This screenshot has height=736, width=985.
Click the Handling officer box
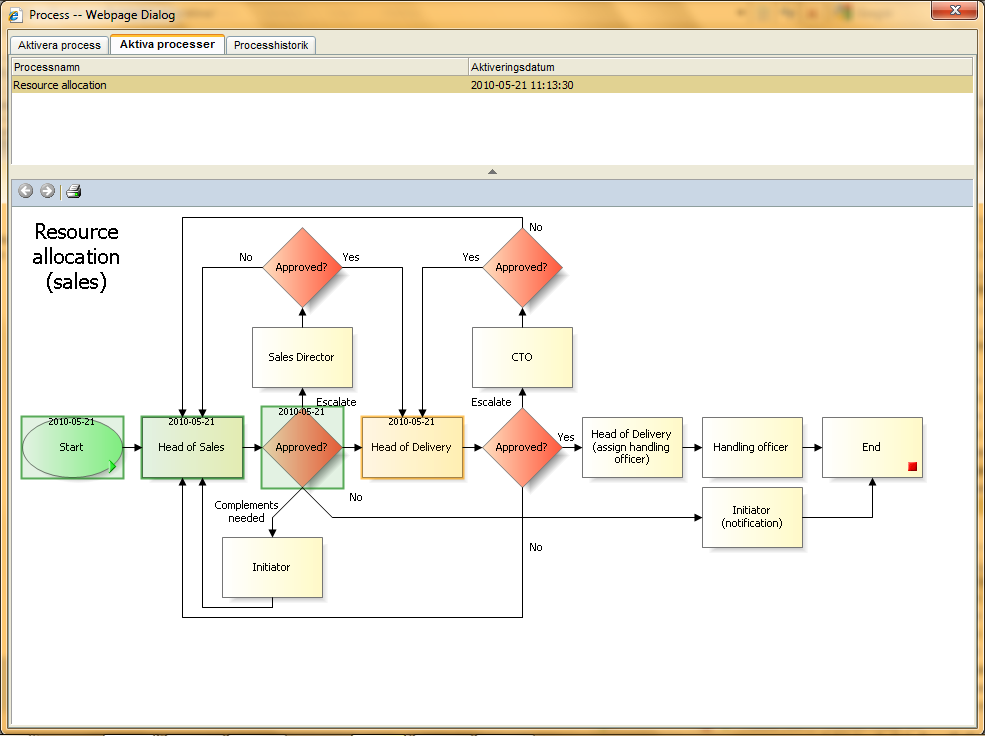coord(752,447)
